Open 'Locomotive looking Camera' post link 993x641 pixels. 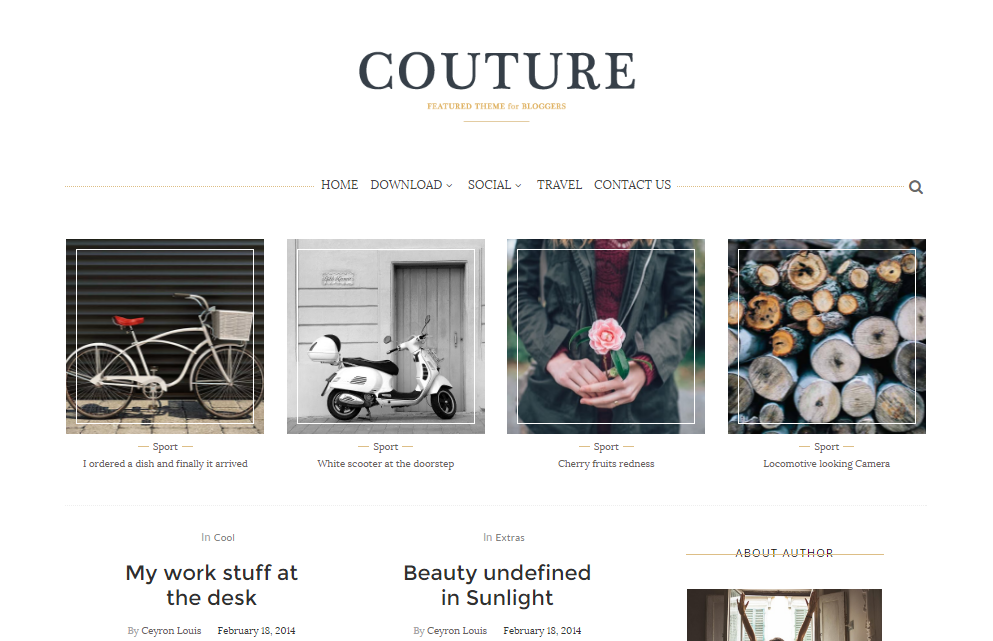[x=826, y=464]
